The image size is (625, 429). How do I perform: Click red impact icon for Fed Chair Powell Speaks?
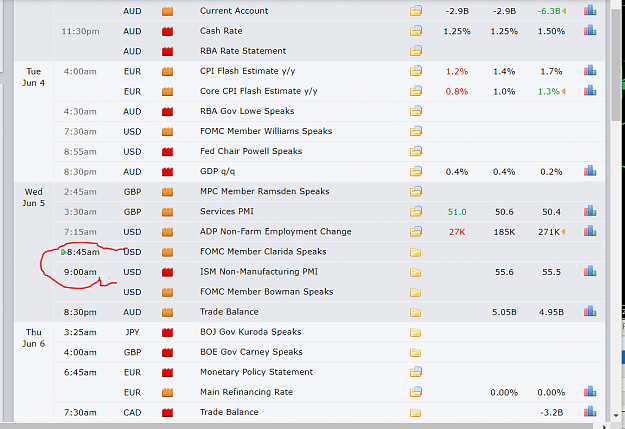(x=167, y=152)
